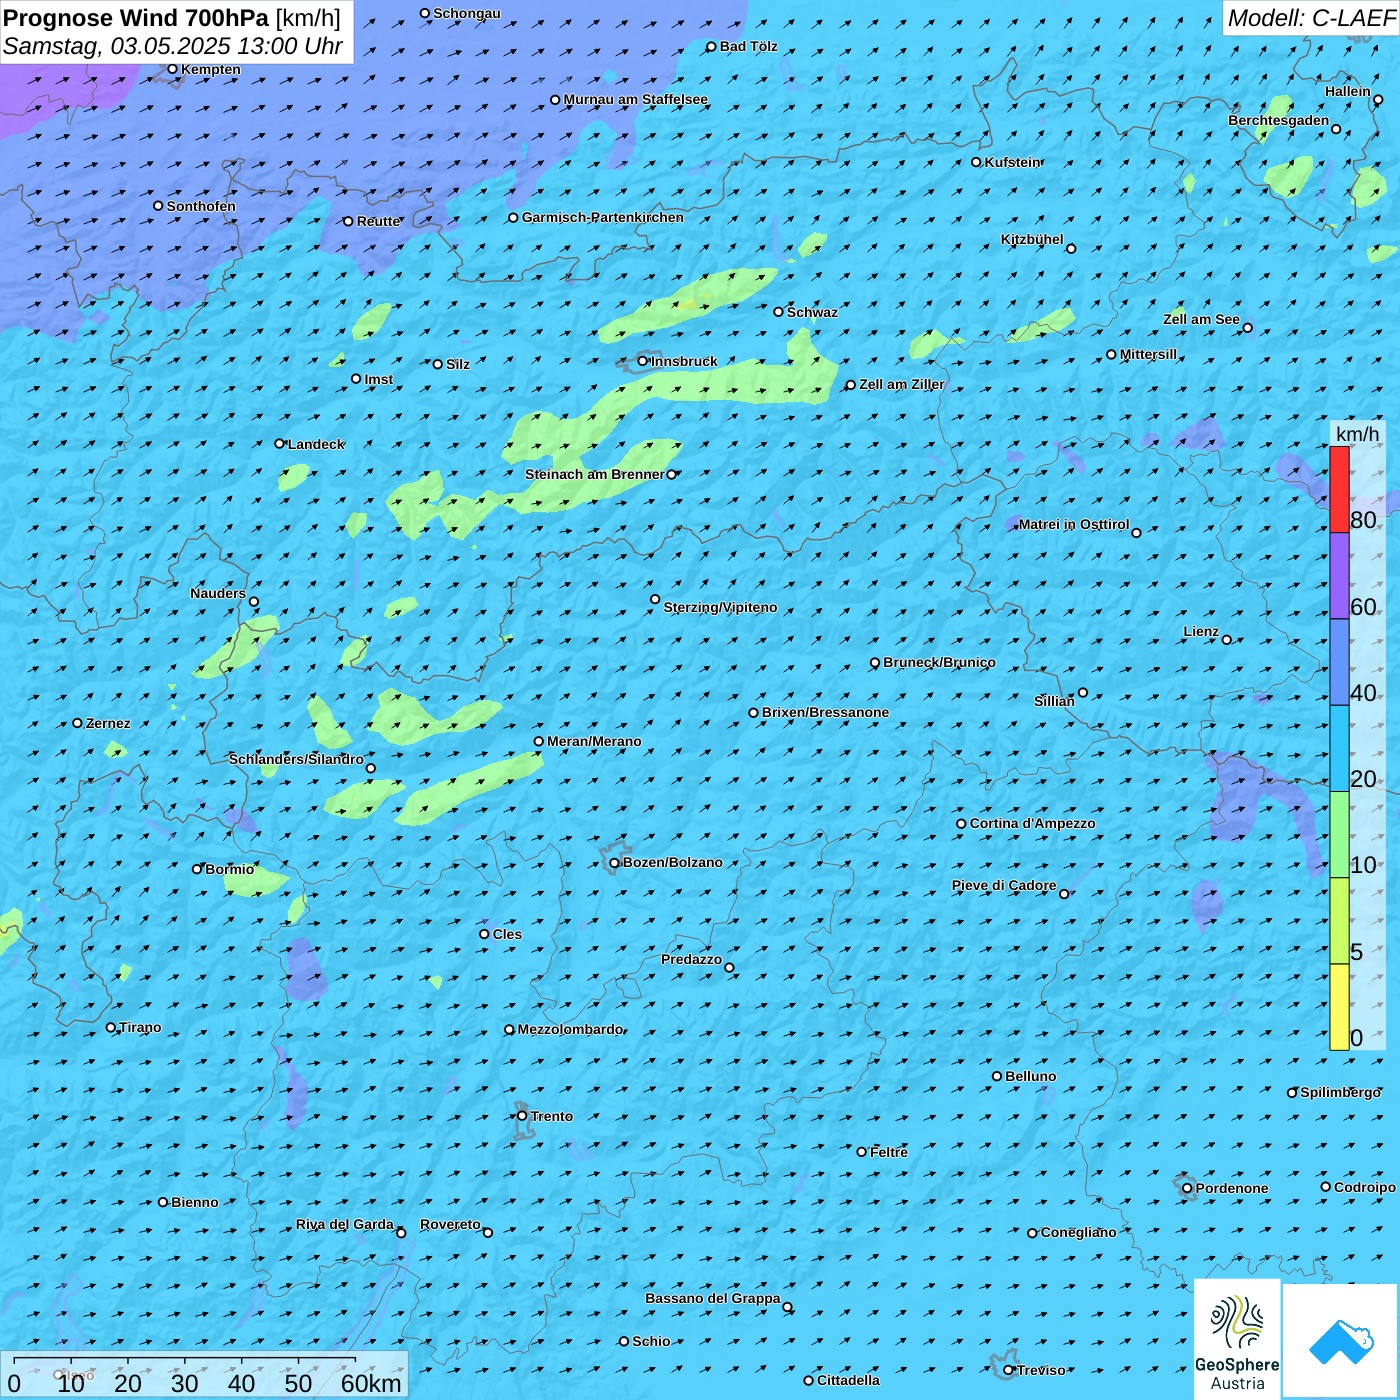Click the blue cloud arrow logo

click(x=1341, y=1341)
